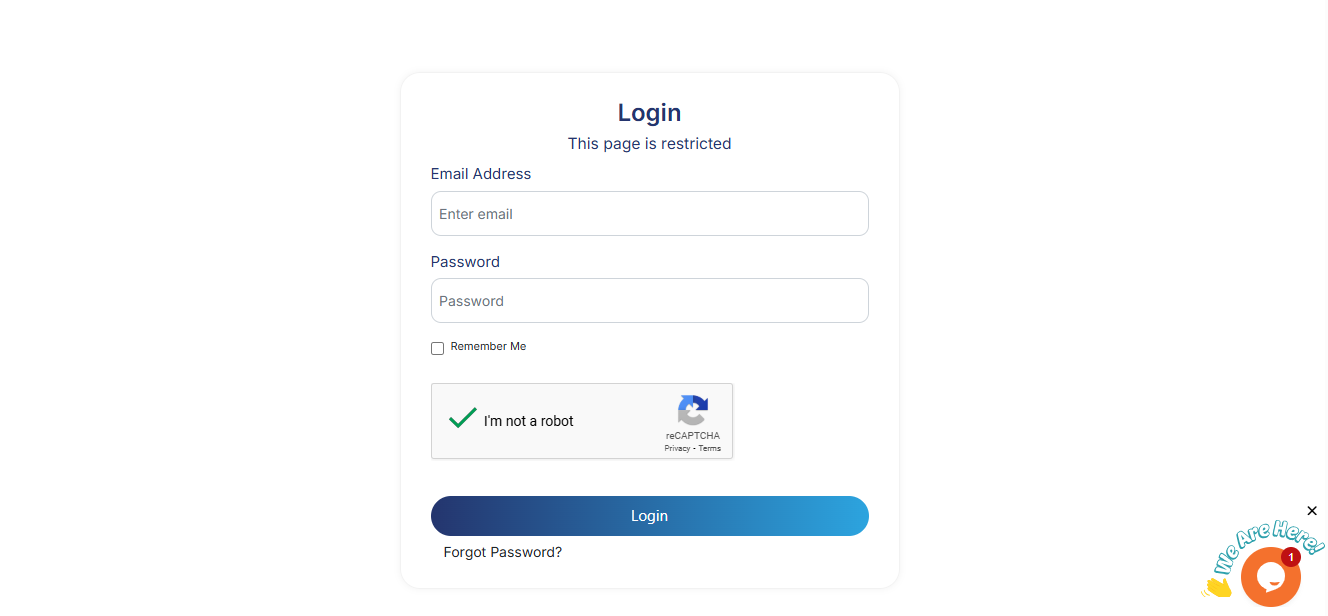The width and height of the screenshot is (1328, 616).
Task: Close the We Are Here chat prompt
Action: coord(1312,511)
